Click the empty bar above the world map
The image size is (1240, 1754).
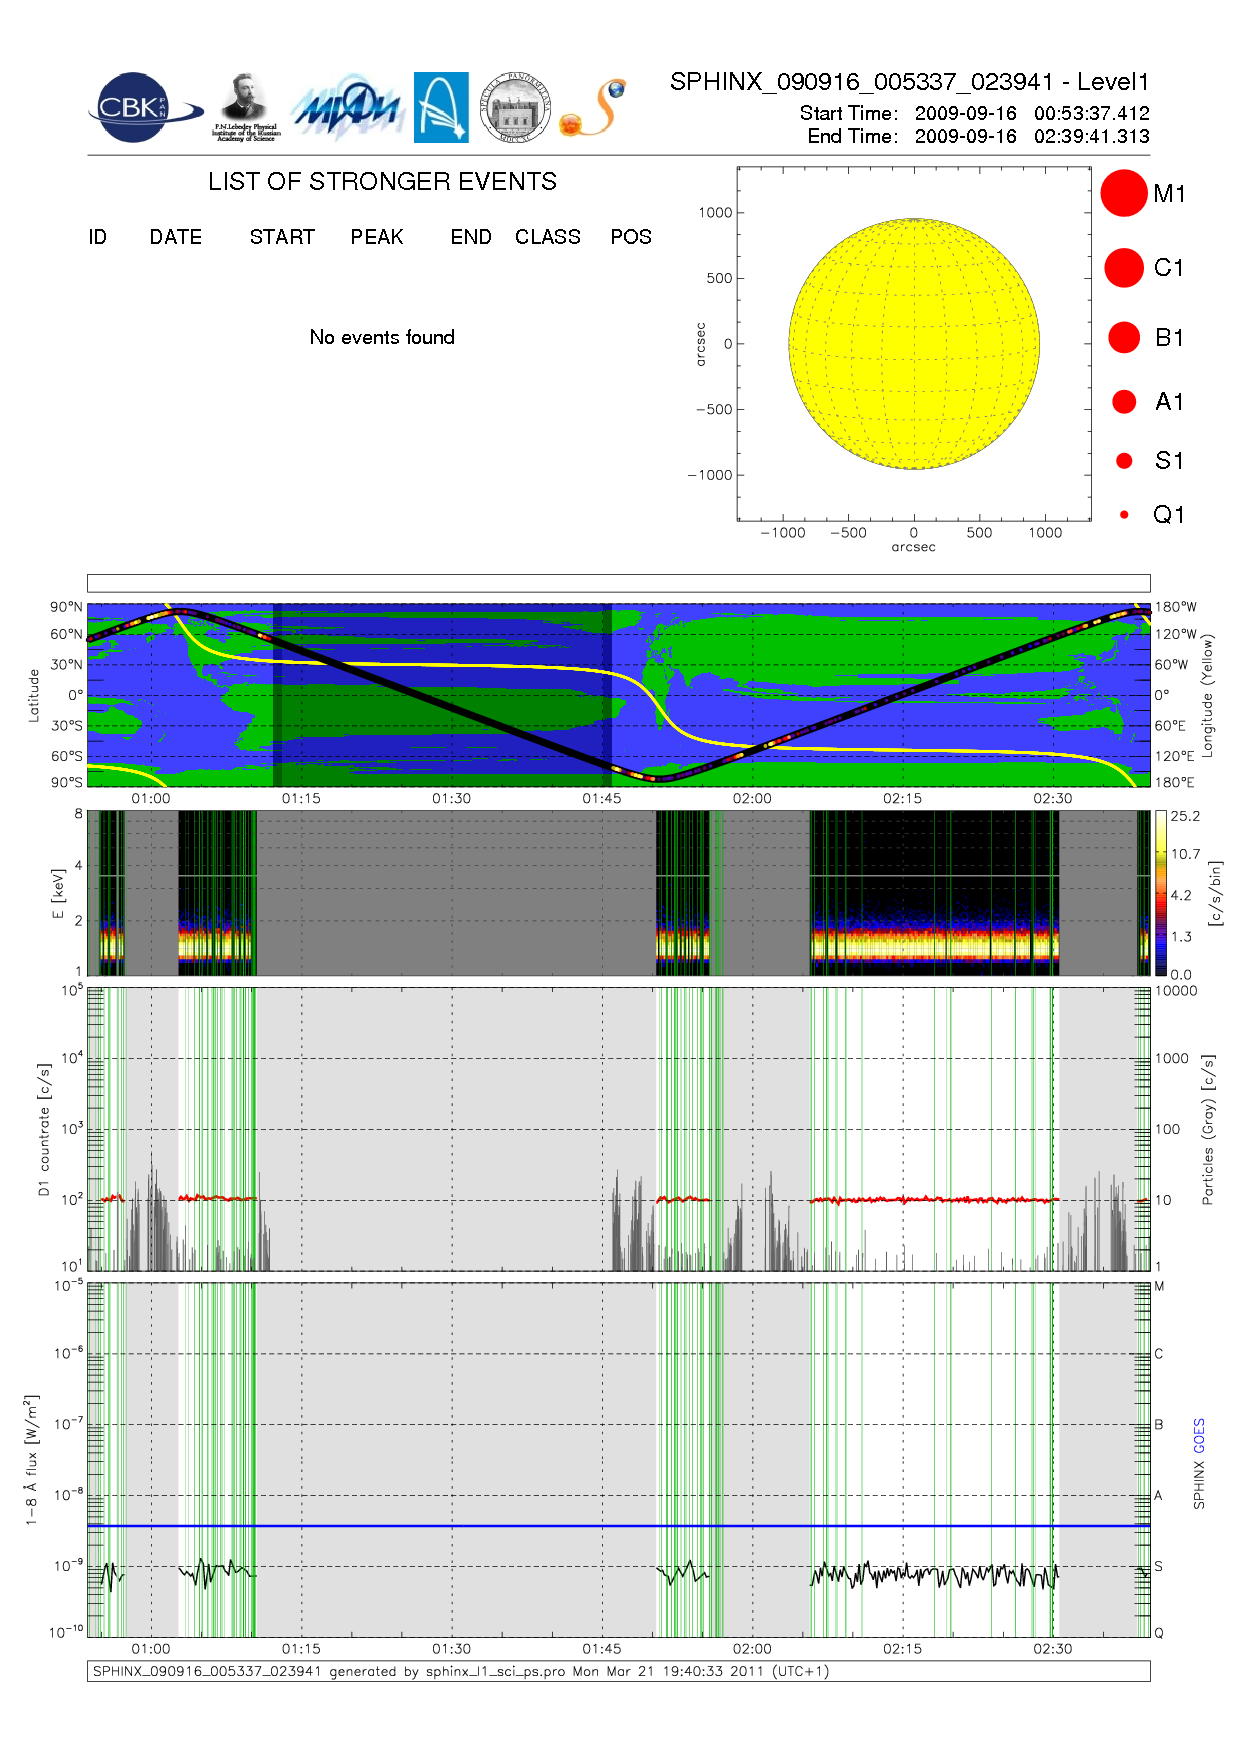tap(618, 583)
